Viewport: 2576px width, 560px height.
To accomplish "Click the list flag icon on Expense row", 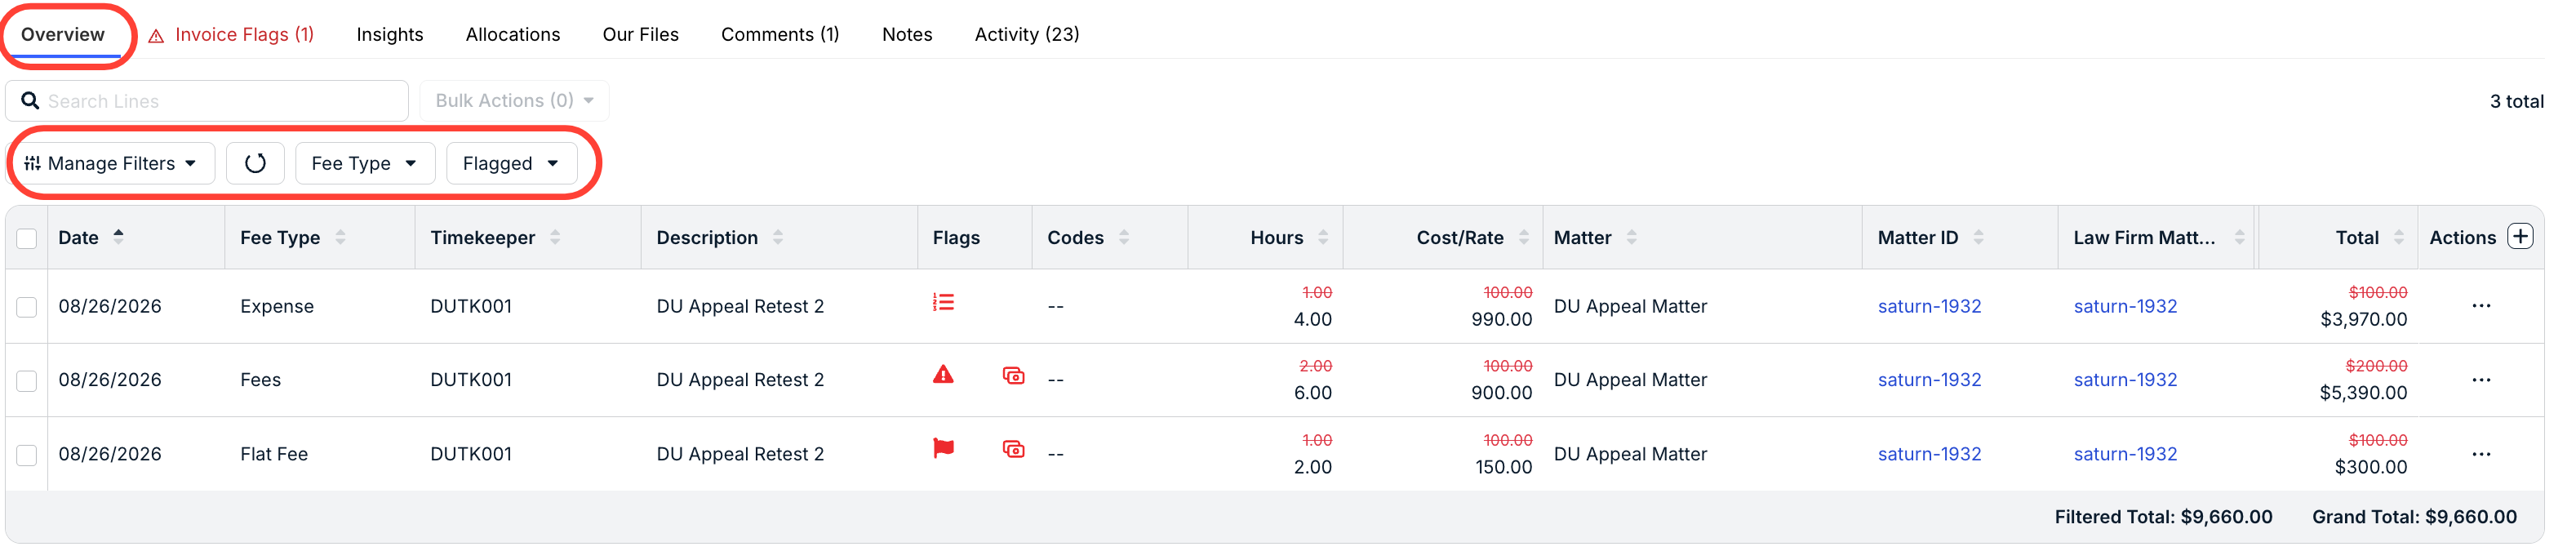I will pos(943,304).
